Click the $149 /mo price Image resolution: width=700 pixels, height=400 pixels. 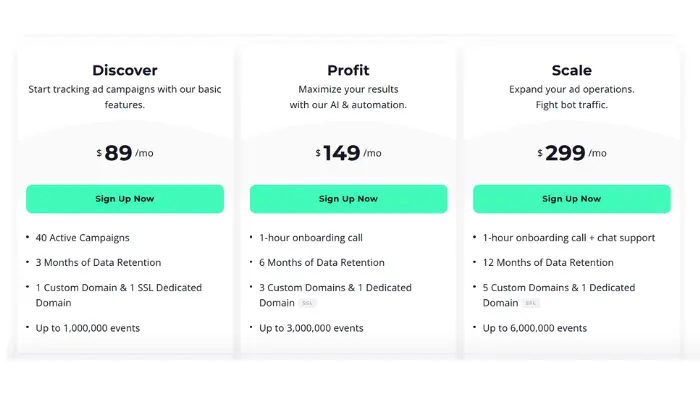click(x=348, y=153)
